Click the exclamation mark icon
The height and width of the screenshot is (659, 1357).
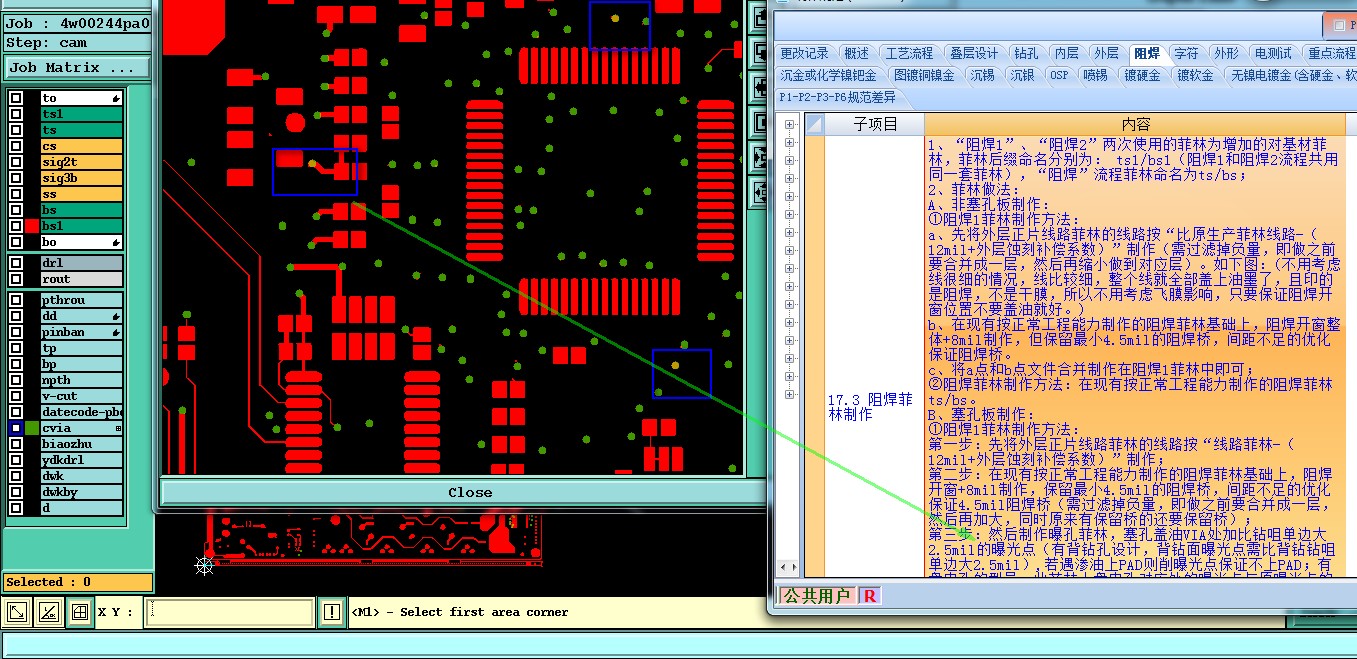[x=331, y=612]
